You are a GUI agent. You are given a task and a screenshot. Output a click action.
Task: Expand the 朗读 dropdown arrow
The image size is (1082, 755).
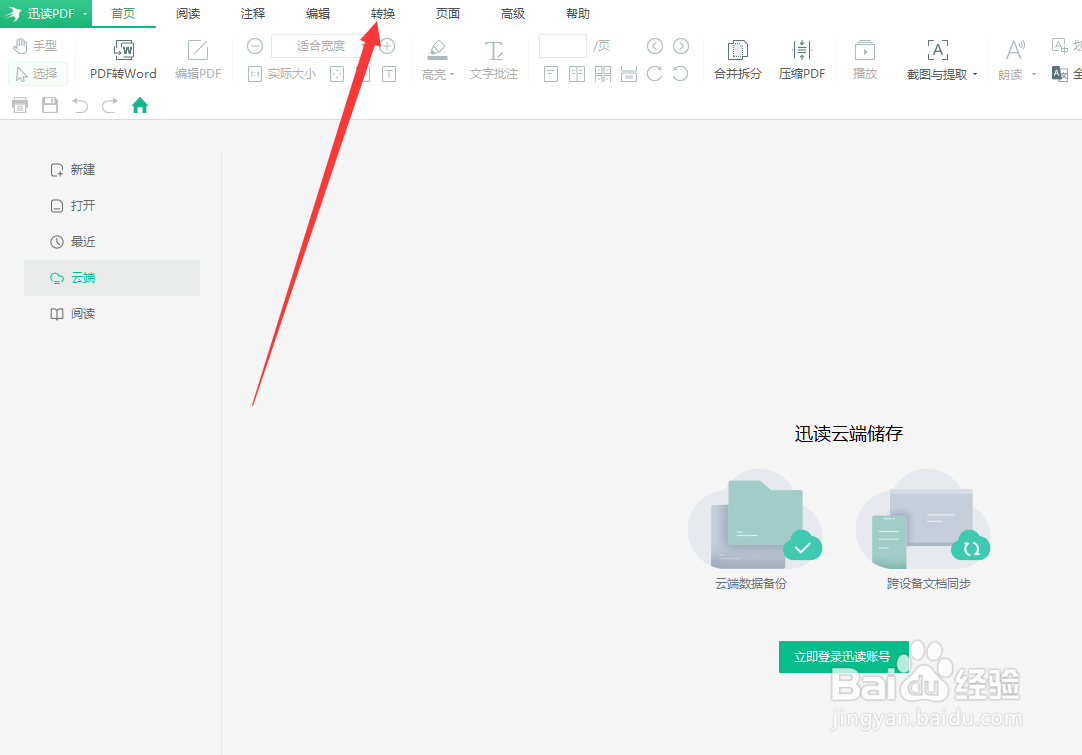pyautogui.click(x=1034, y=75)
